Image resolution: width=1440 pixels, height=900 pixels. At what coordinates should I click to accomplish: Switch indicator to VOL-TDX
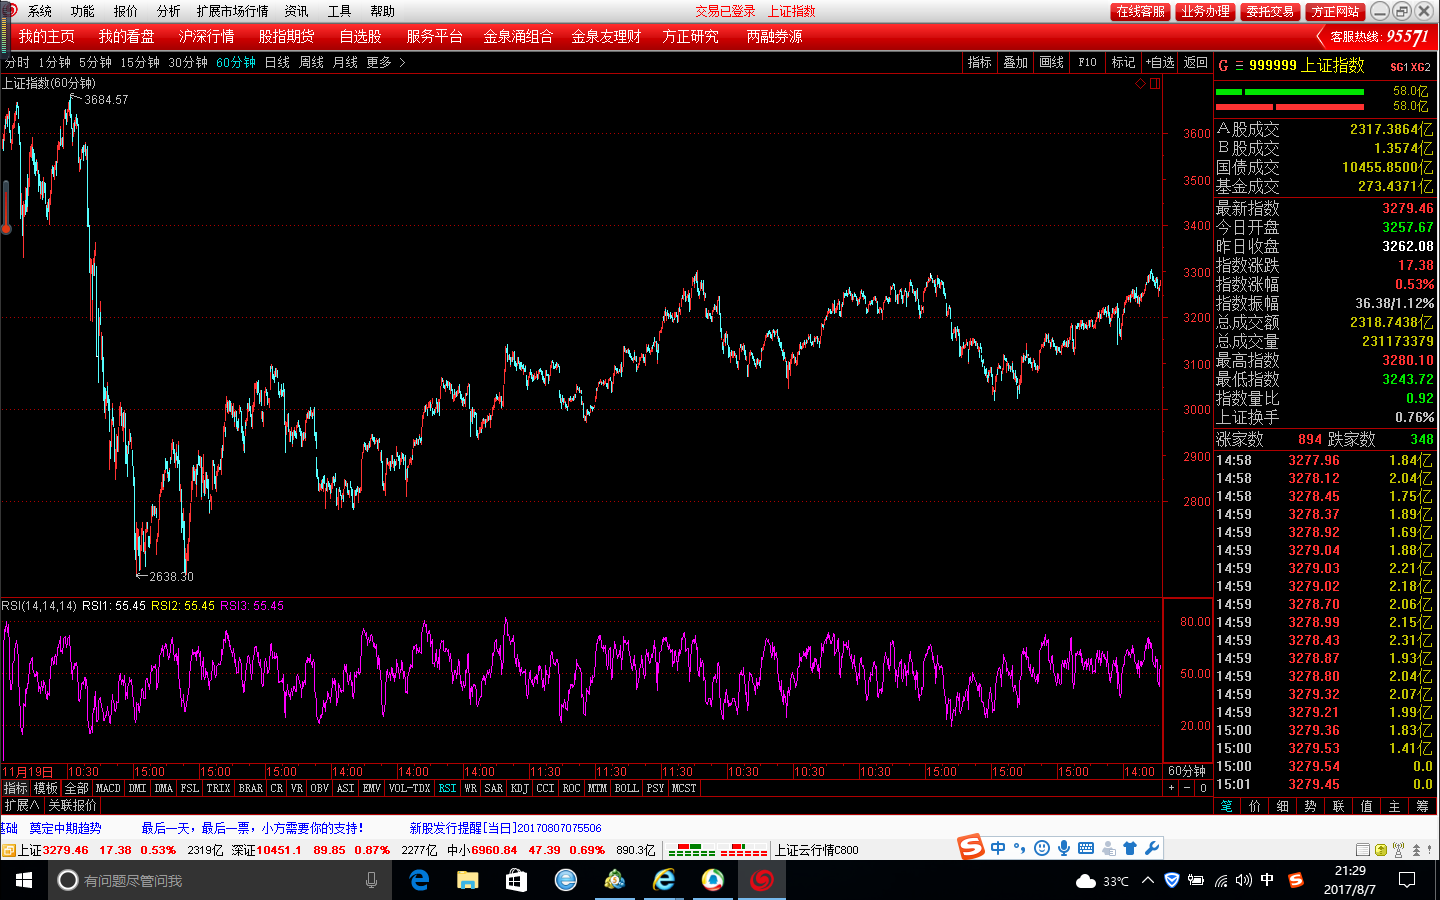pos(409,789)
